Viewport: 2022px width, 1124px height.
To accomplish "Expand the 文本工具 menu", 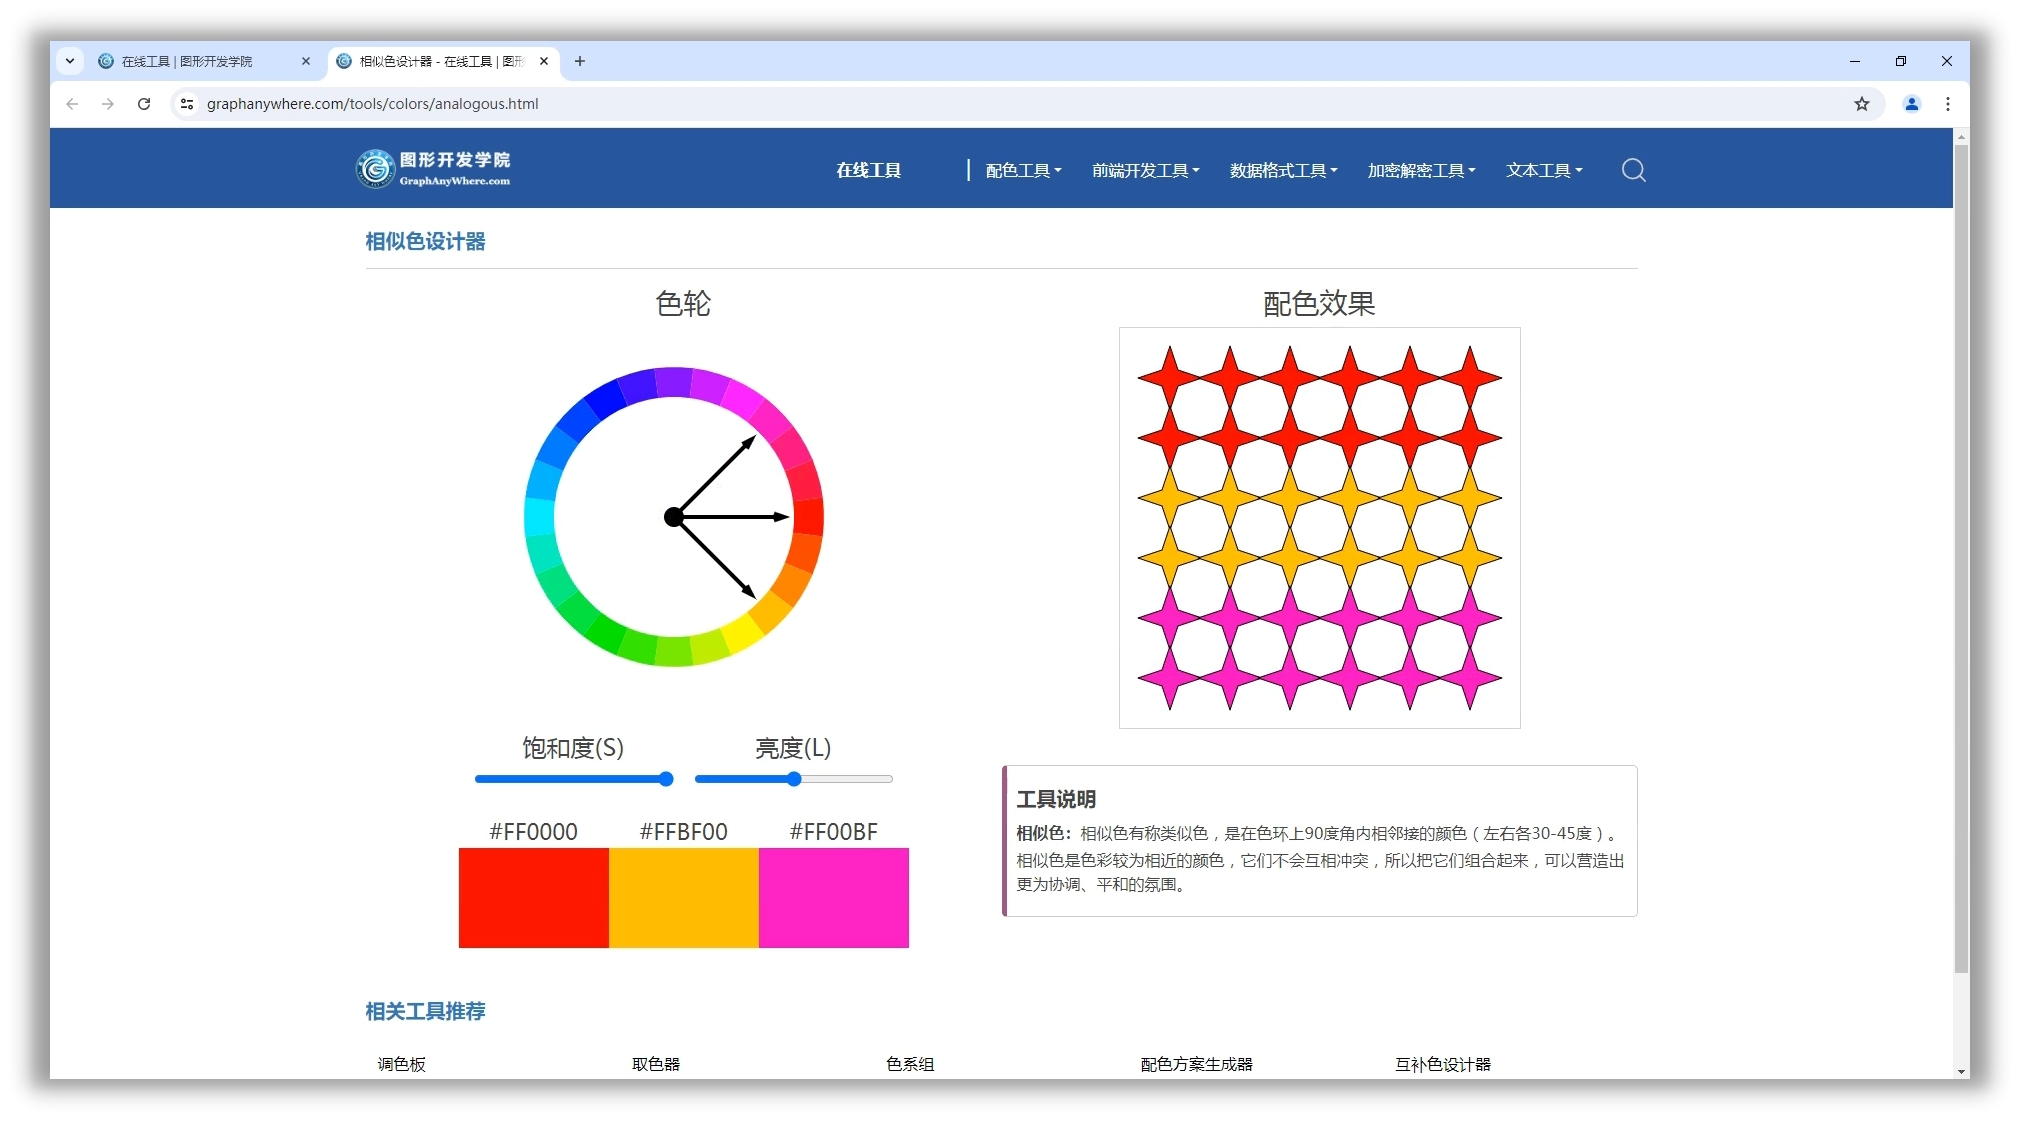I will click(x=1544, y=171).
